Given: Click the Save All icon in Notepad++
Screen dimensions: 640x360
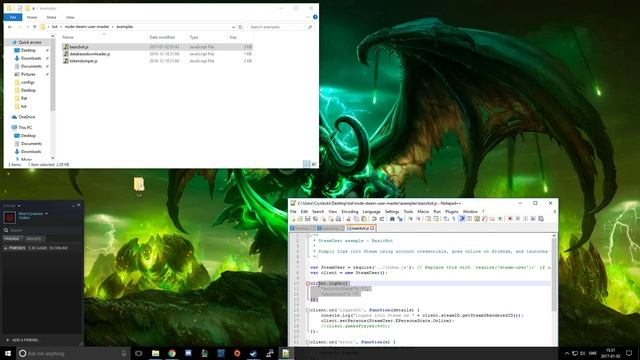Looking at the screenshot, I should pos(315,219).
